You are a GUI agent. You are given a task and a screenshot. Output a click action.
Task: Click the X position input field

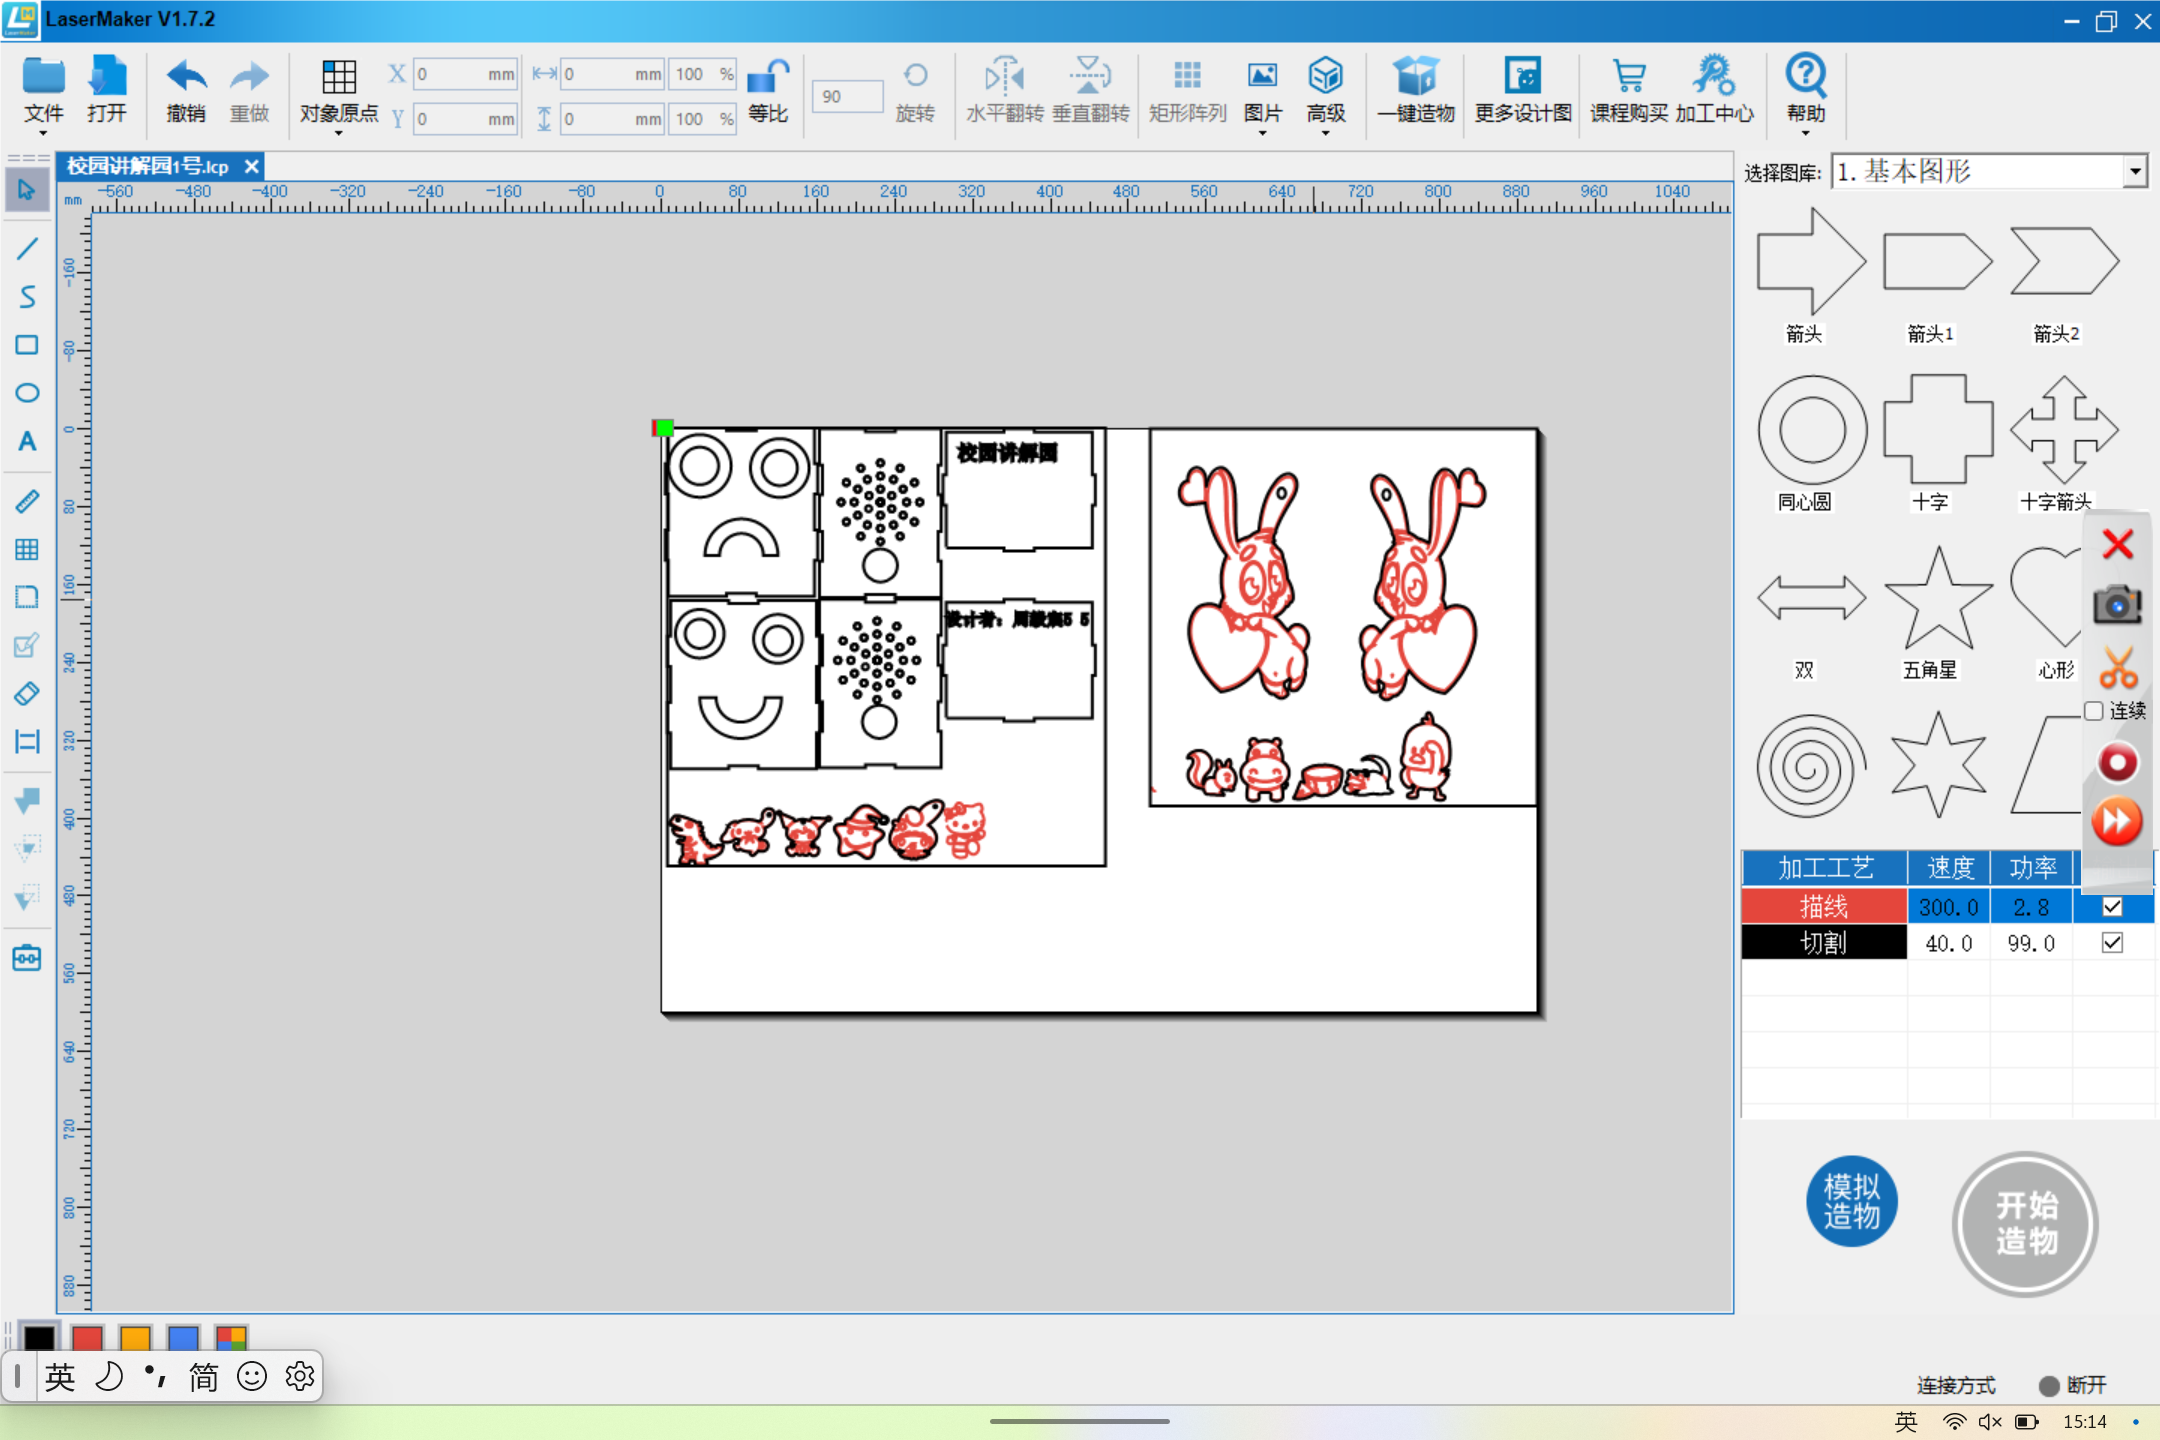pos(465,74)
